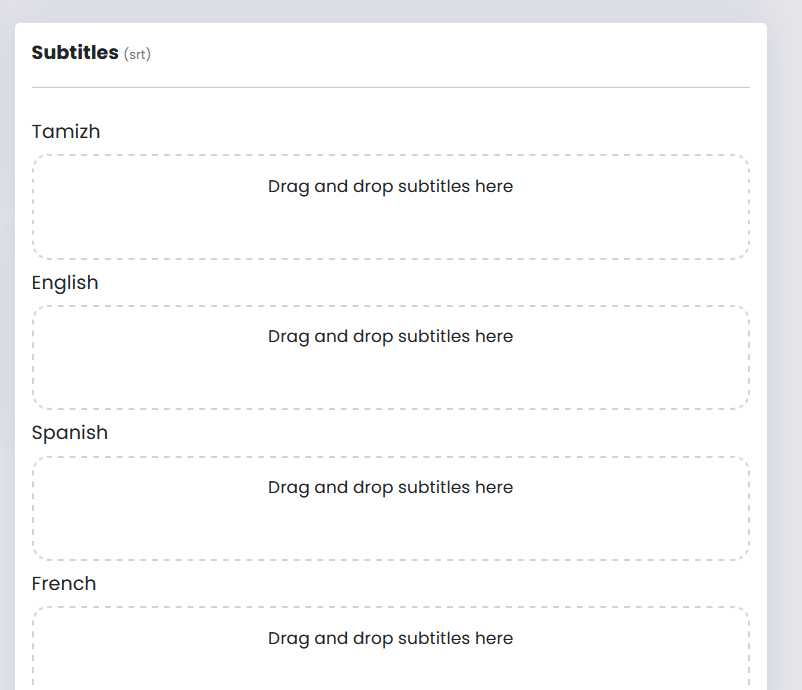Click "Drag and drop subtitles here" under English
The image size is (802, 690).
click(390, 337)
